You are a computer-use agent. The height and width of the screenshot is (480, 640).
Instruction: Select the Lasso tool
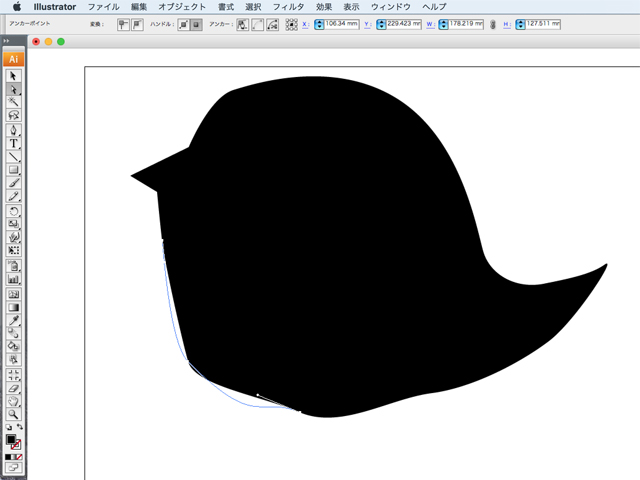click(x=13, y=115)
